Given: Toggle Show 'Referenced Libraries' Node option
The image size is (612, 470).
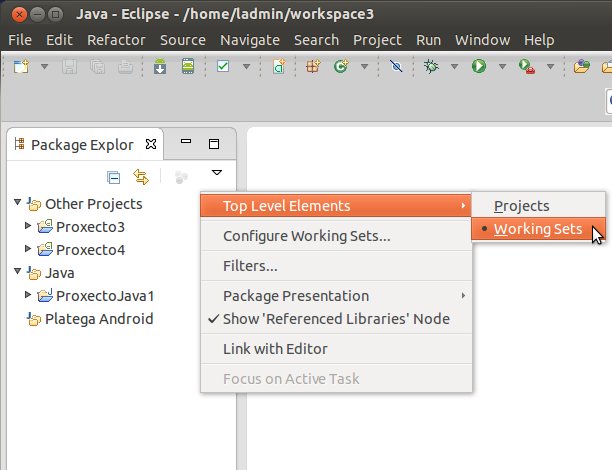Looking at the screenshot, I should tap(336, 319).
